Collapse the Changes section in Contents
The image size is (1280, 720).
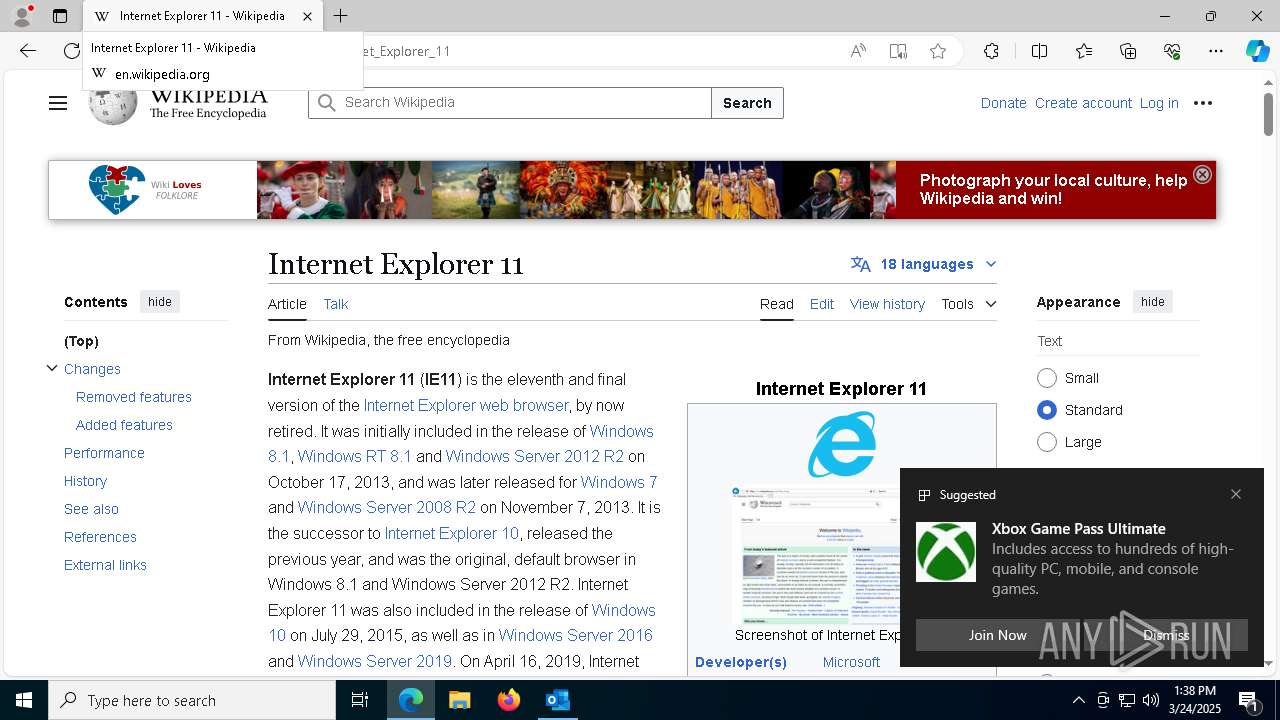52,368
